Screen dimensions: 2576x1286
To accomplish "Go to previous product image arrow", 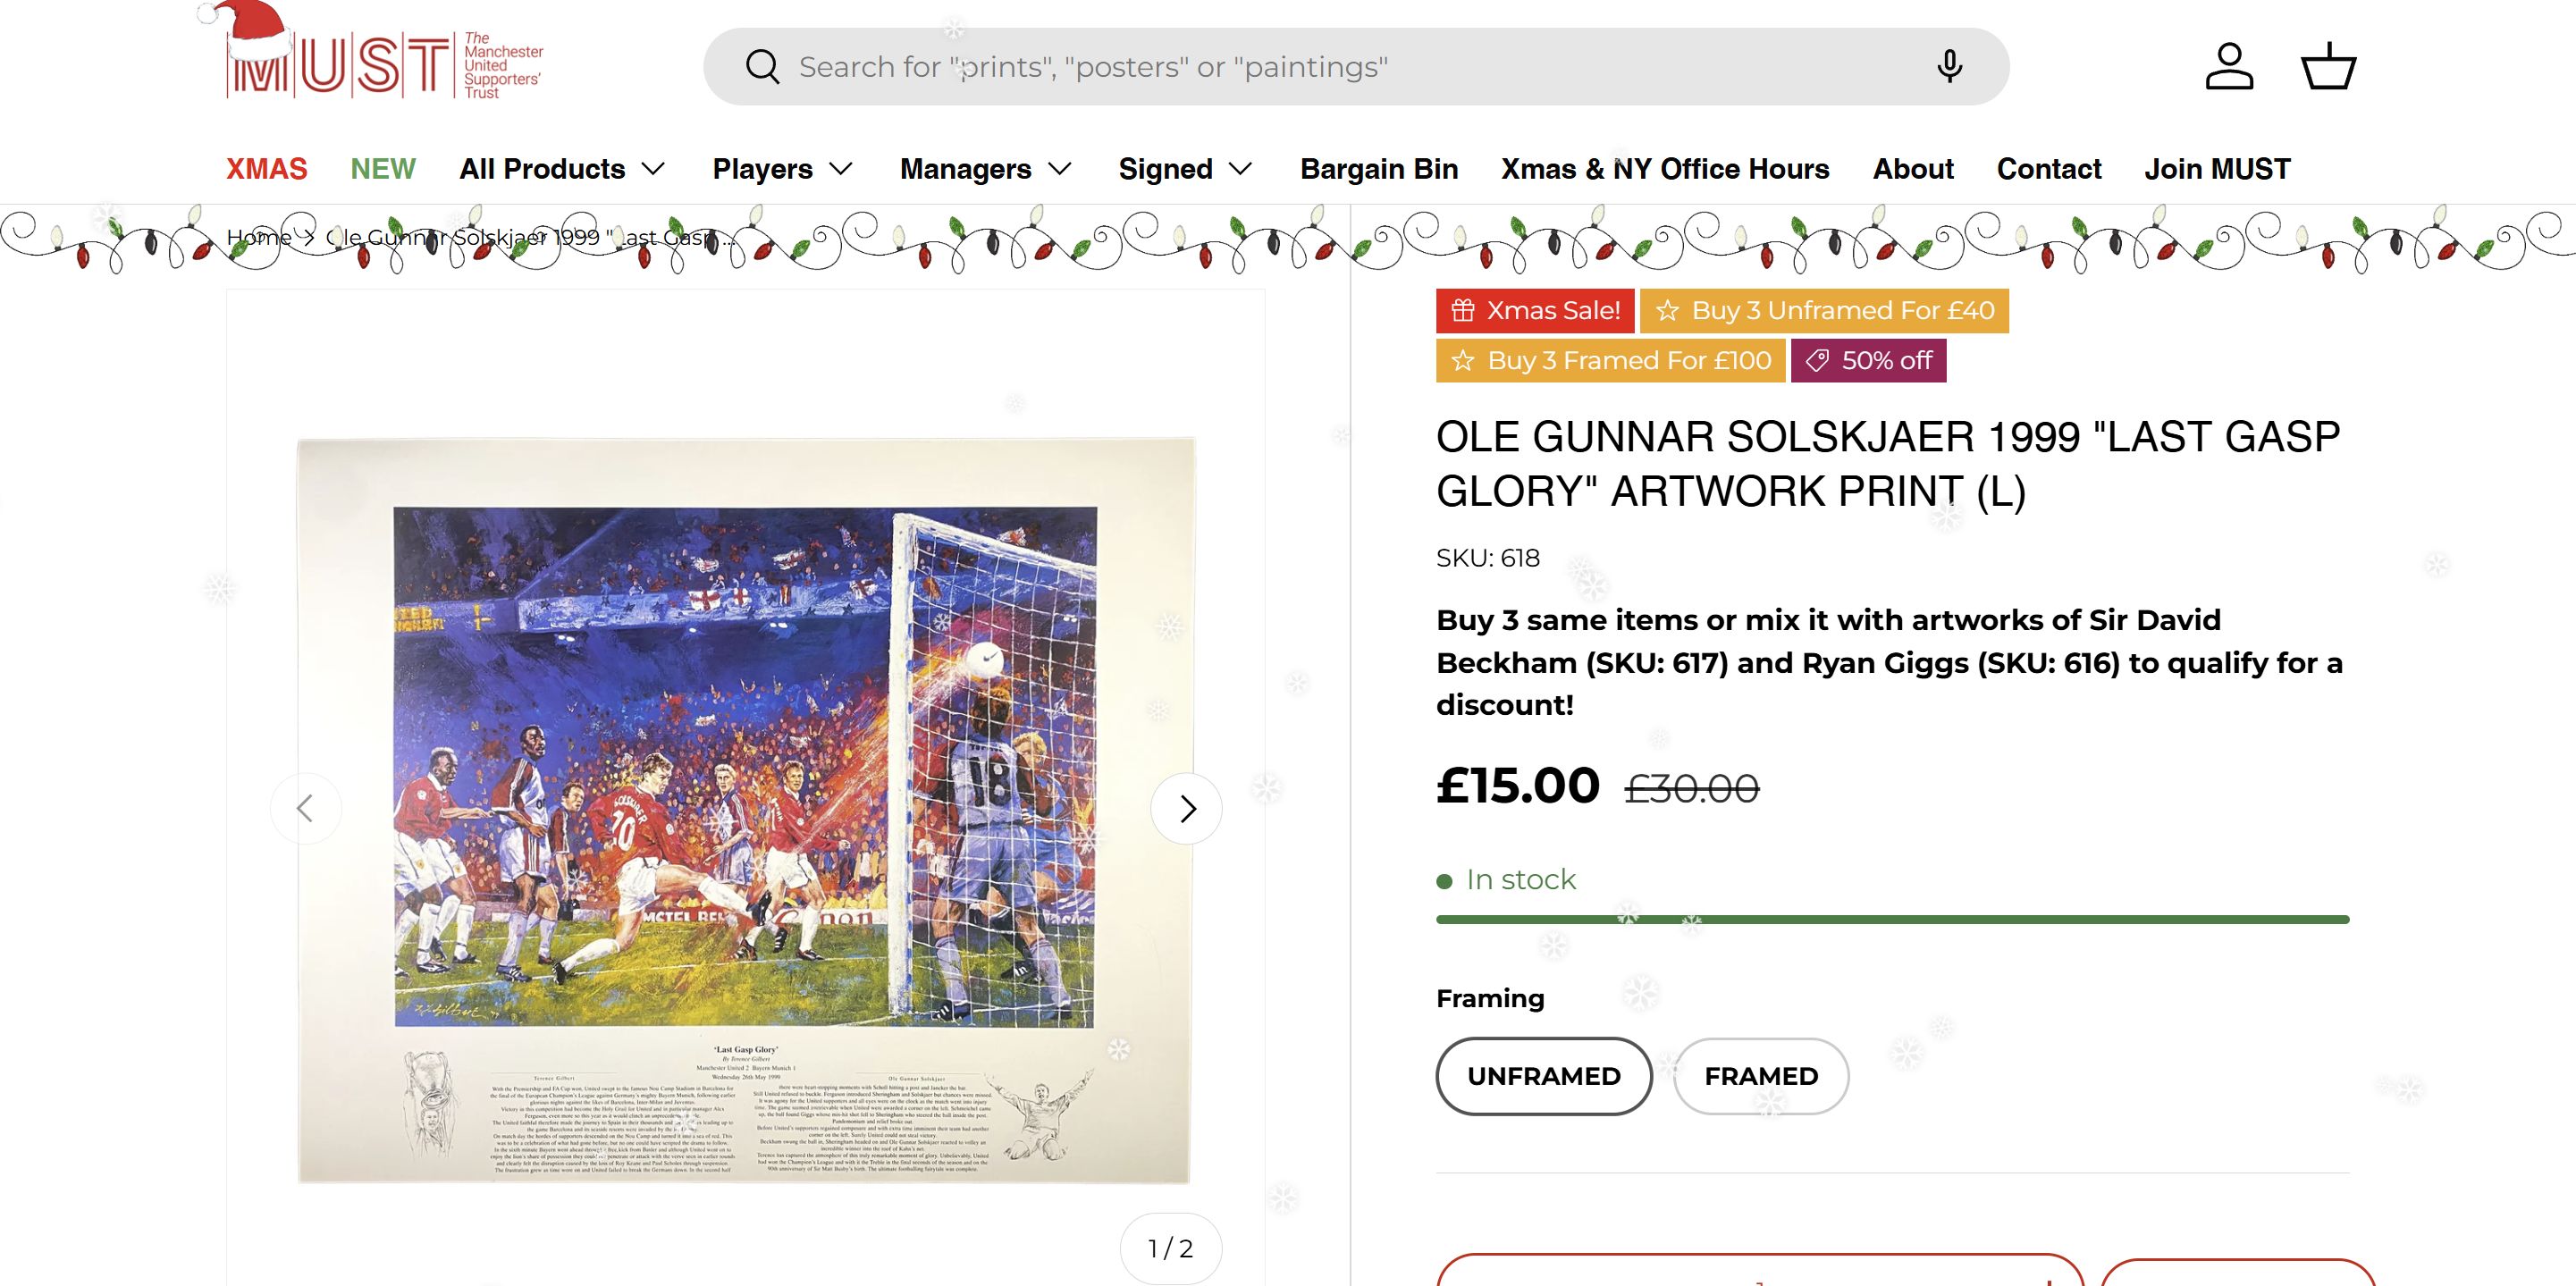I will tap(306, 808).
